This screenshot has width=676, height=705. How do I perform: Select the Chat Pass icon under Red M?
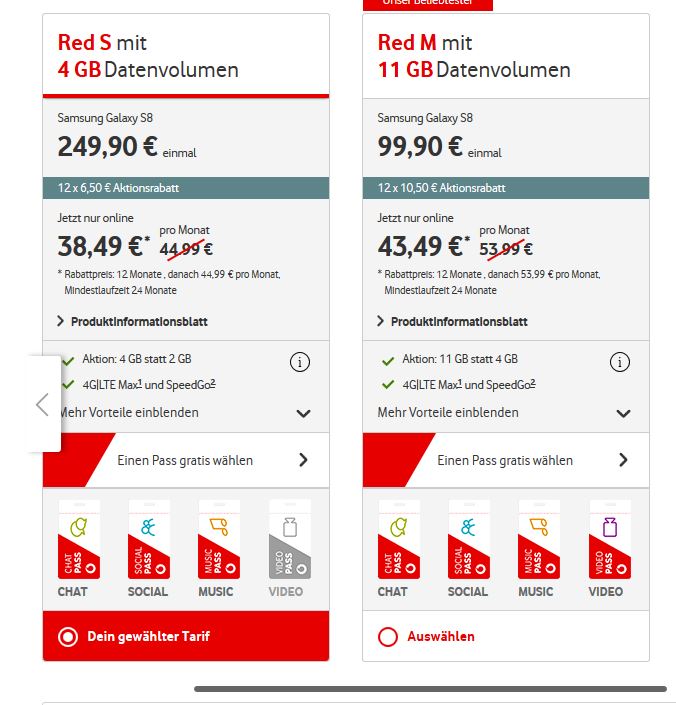[392, 540]
